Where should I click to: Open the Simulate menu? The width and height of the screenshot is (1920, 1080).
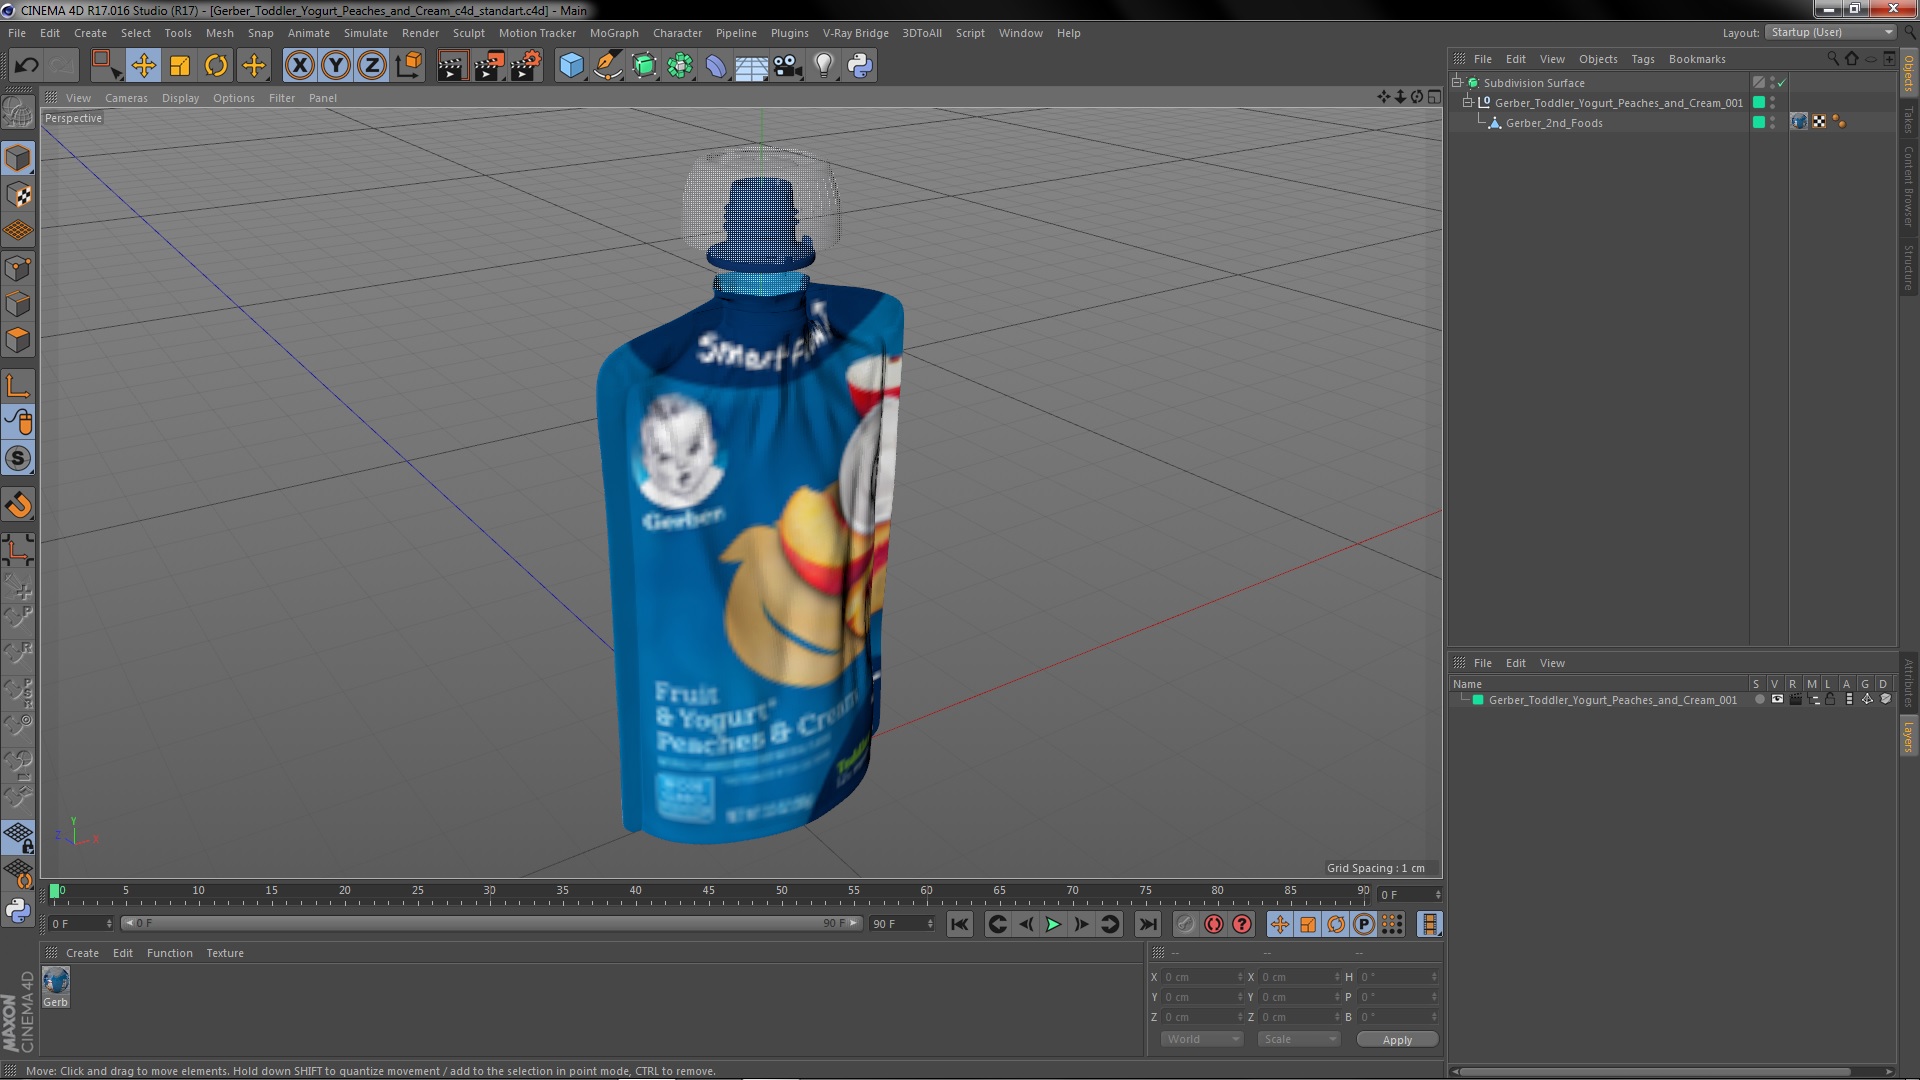pos(365,33)
